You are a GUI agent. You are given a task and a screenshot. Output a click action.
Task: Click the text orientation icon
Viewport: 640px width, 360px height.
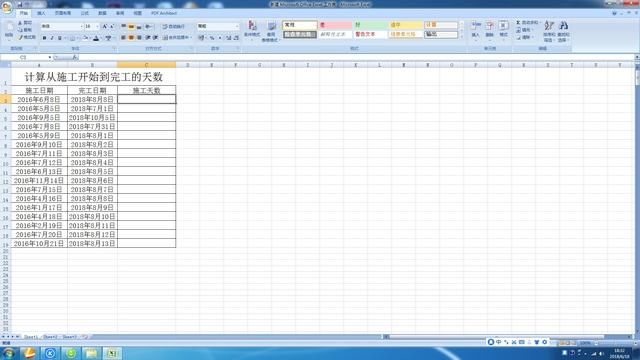[x=149, y=26]
